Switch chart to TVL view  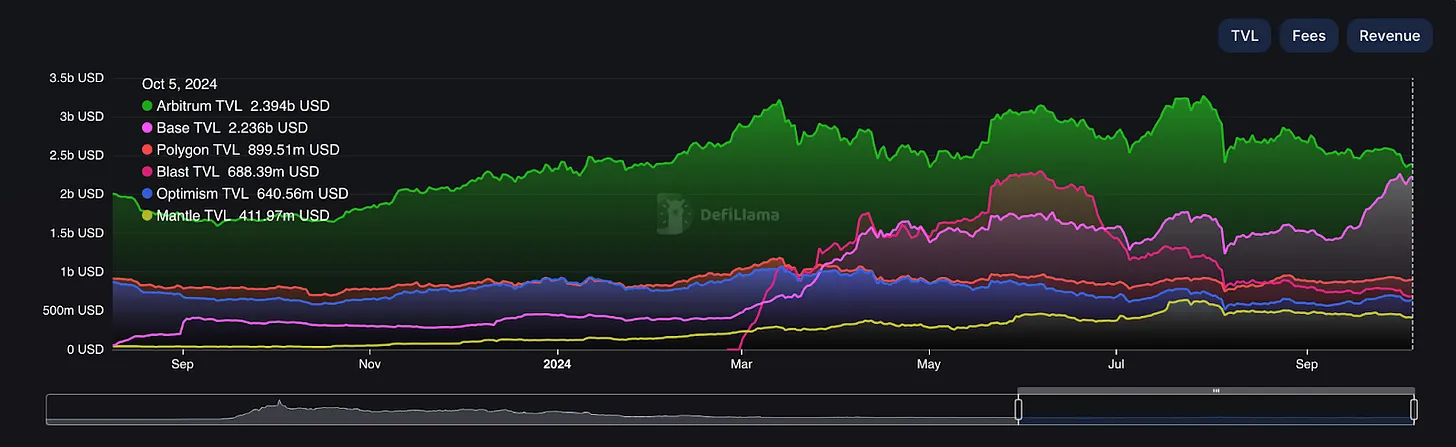(1244, 36)
